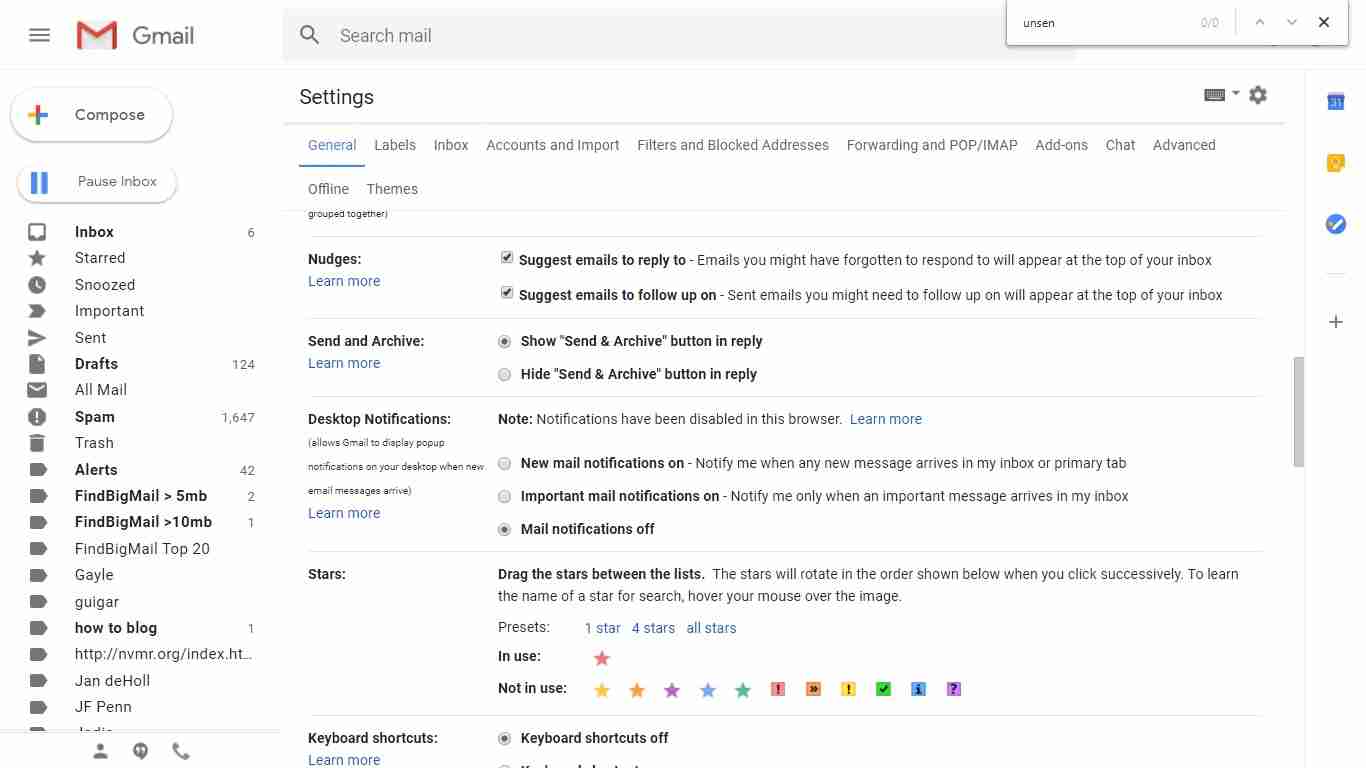Open the settings gear icon
Screen dimensions: 1366x768
coord(1258,95)
